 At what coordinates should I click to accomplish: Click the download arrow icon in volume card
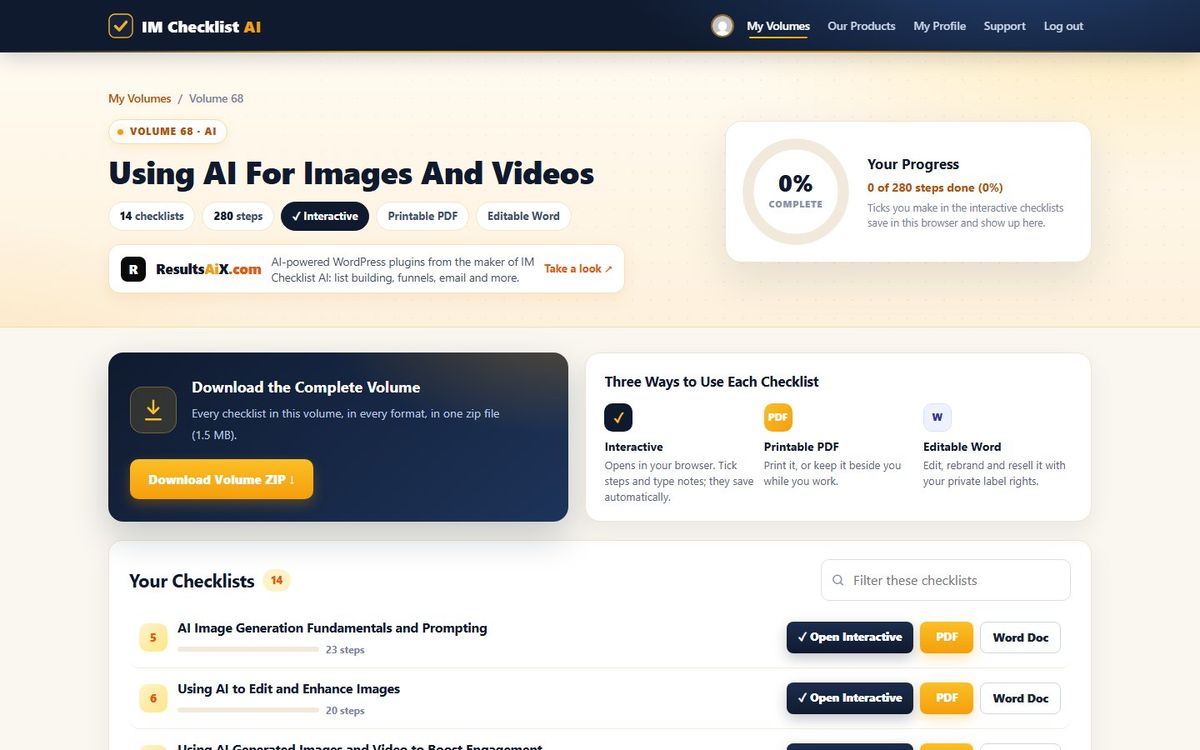pos(153,409)
